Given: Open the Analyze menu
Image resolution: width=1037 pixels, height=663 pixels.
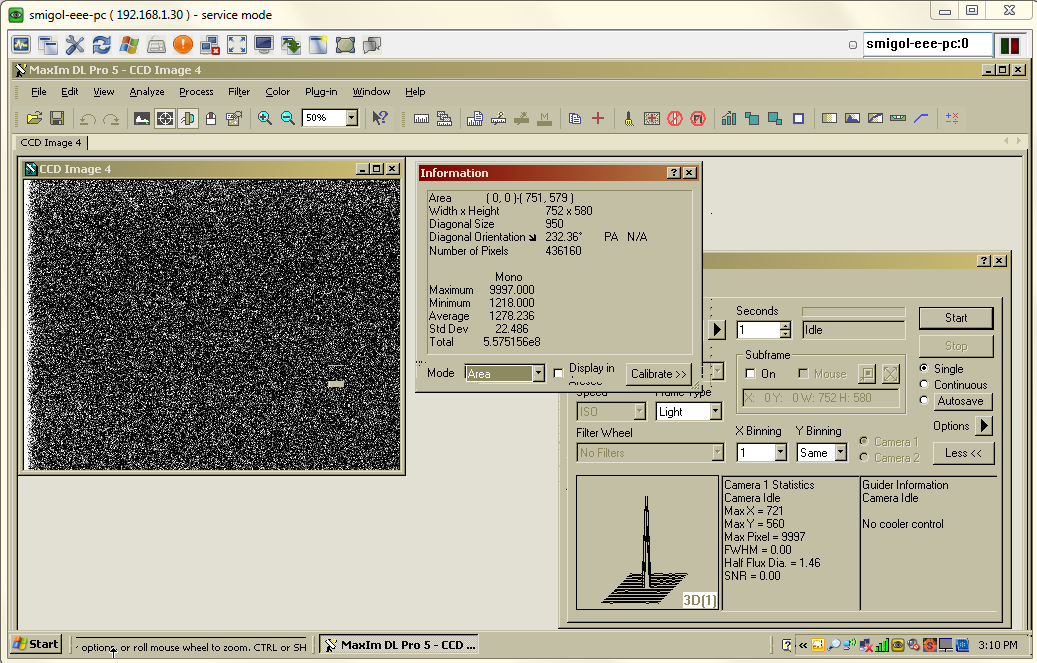Looking at the screenshot, I should 147,92.
